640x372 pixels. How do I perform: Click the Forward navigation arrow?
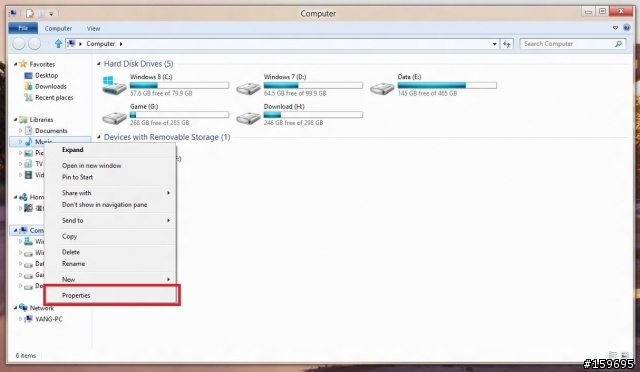pyautogui.click(x=34, y=44)
